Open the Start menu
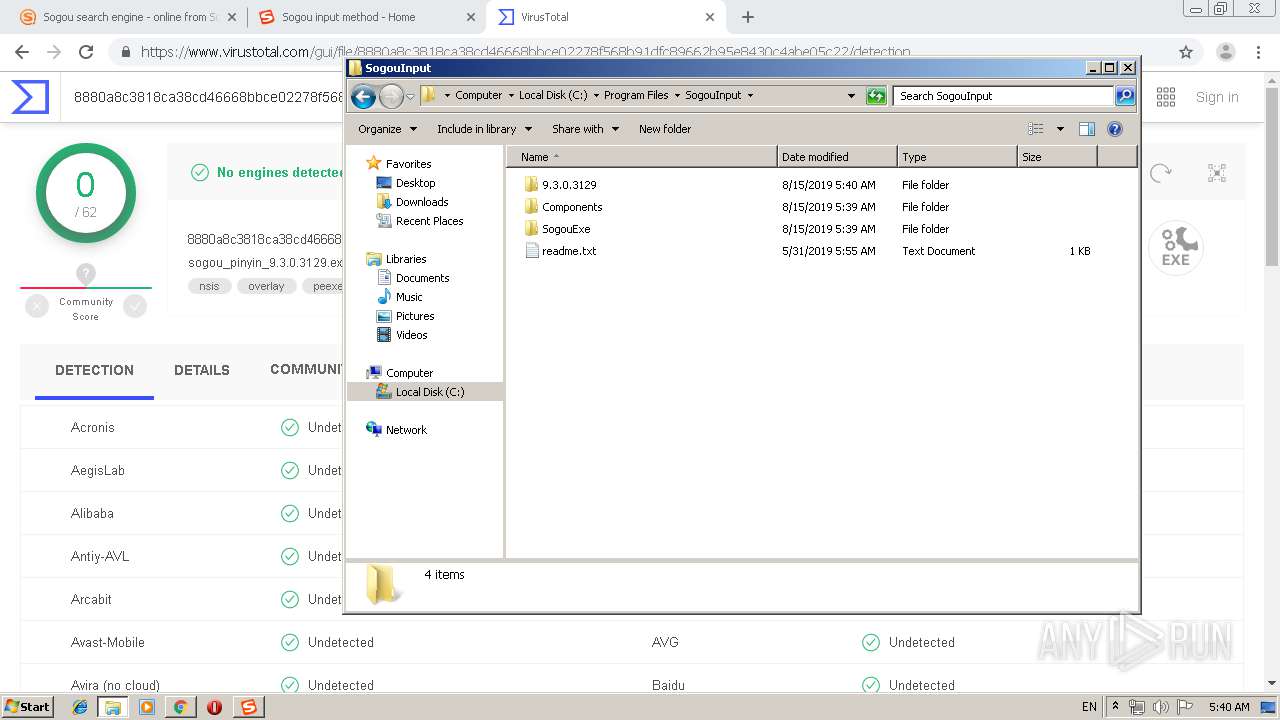1280x720 pixels. 27,706
